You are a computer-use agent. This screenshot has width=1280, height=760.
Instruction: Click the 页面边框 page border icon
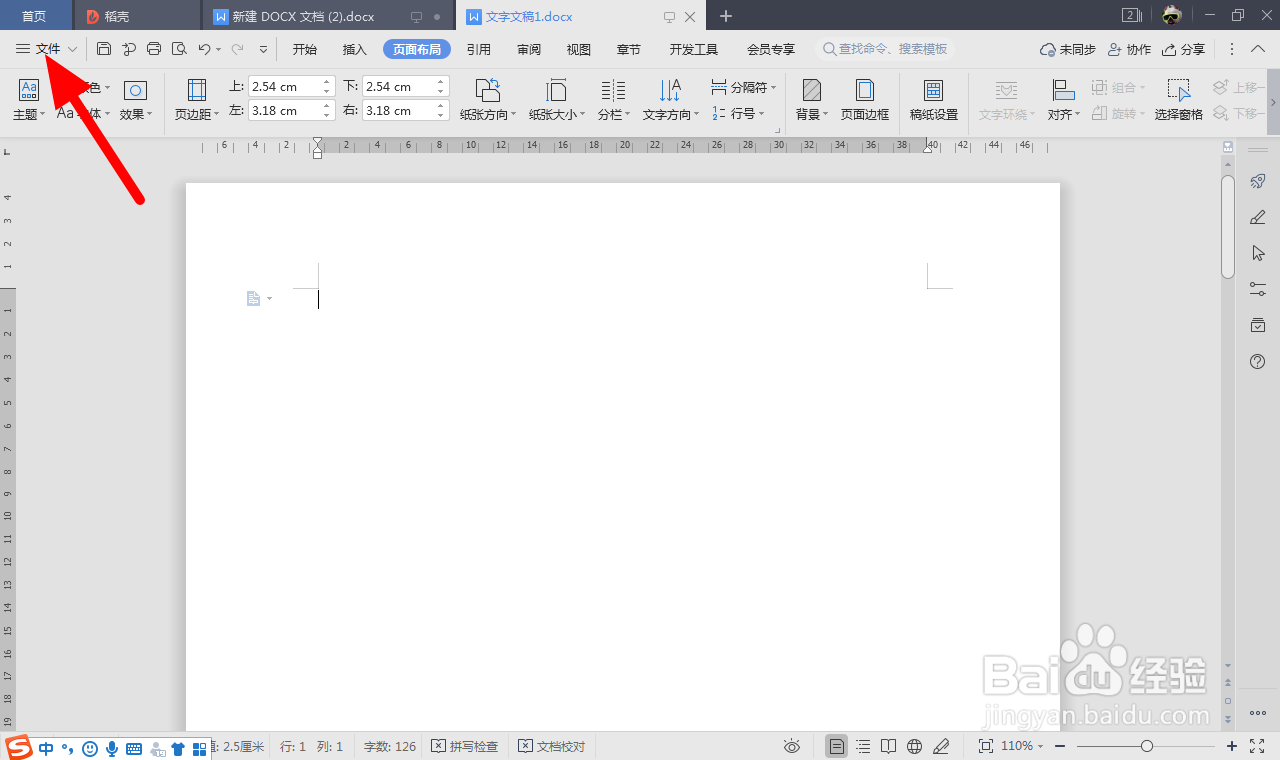(x=864, y=91)
